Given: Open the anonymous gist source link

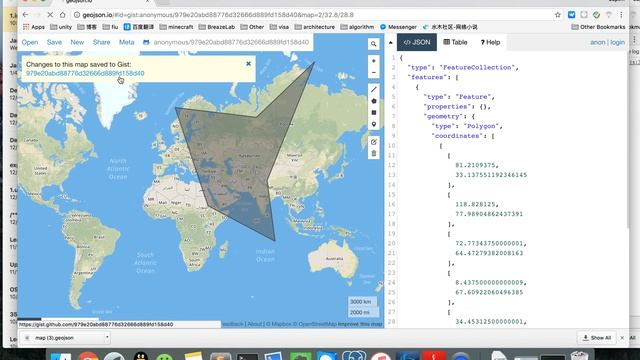Looking at the screenshot, I should [x=231, y=42].
